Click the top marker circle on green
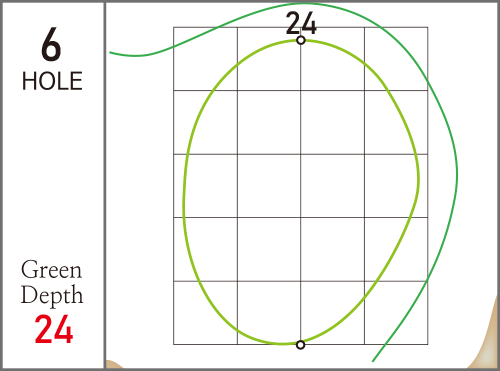The width and height of the screenshot is (500, 371). click(x=301, y=40)
